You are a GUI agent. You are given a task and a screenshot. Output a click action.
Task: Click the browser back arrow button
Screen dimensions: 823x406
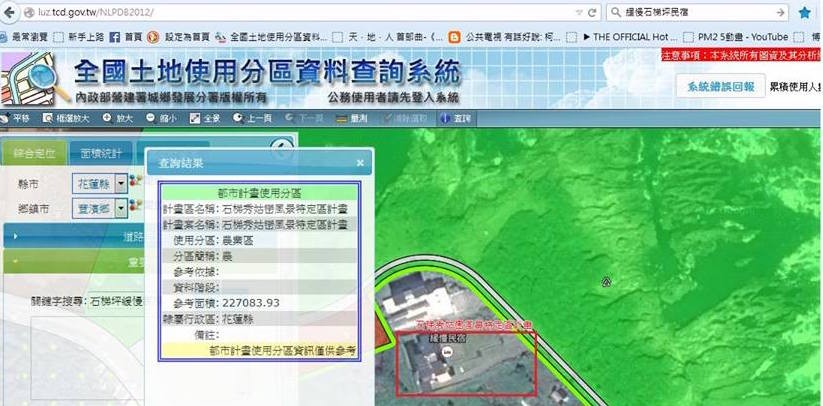coord(9,12)
